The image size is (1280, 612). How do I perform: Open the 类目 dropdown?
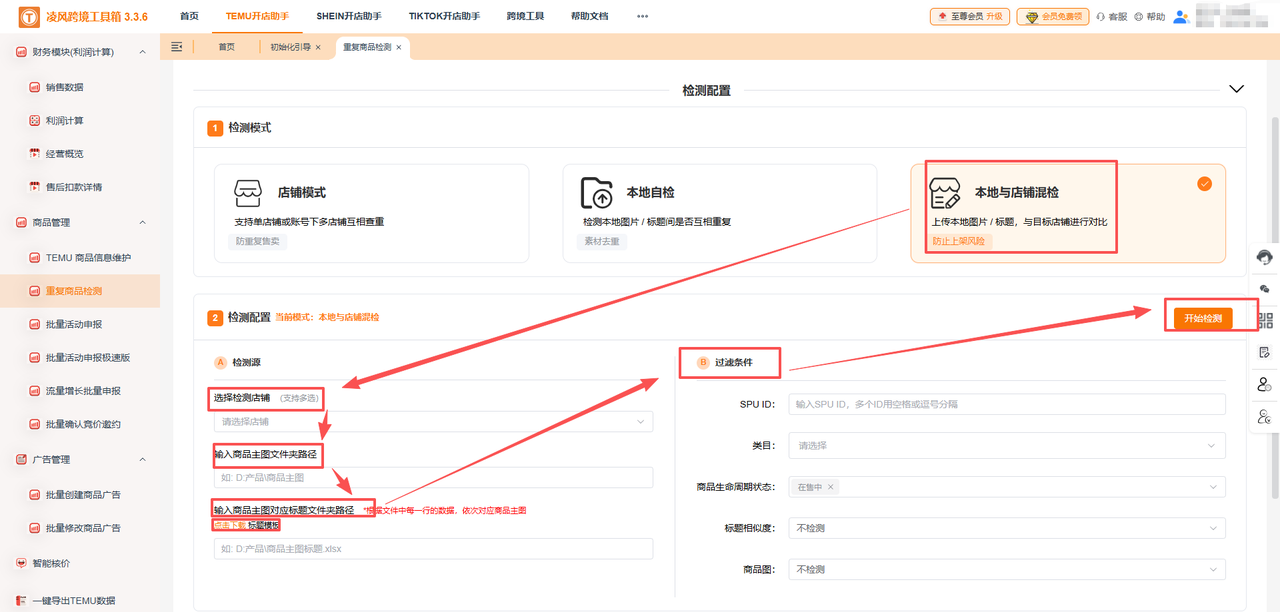coord(1007,445)
